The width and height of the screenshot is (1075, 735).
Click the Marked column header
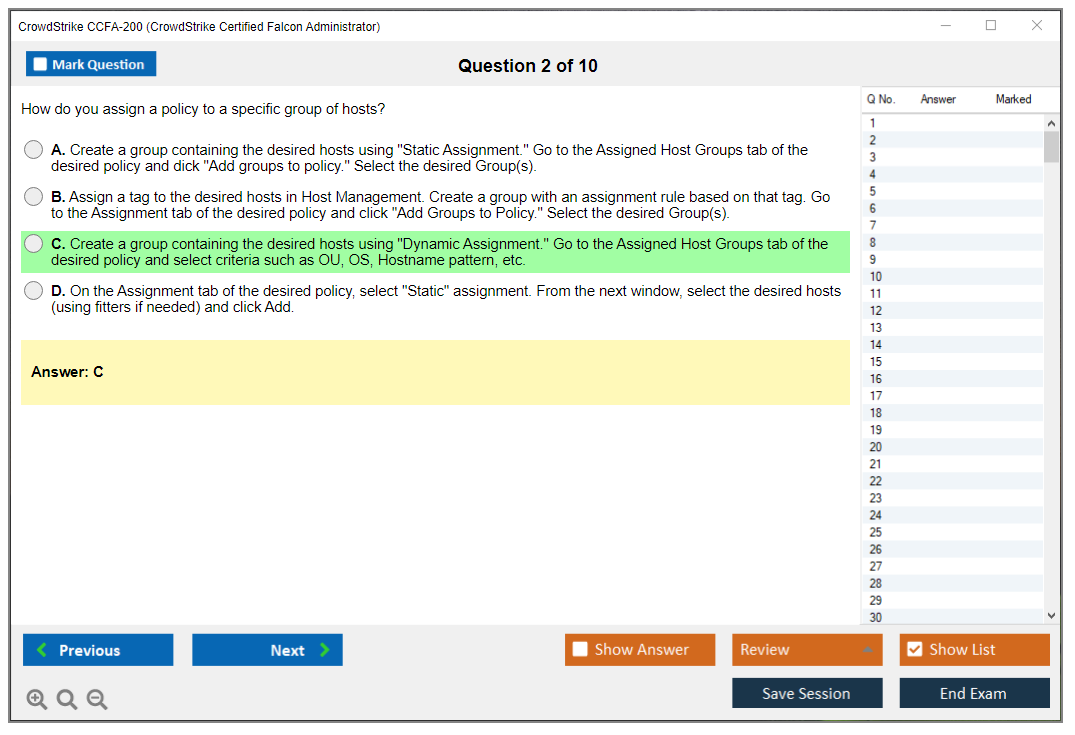click(x=1013, y=99)
